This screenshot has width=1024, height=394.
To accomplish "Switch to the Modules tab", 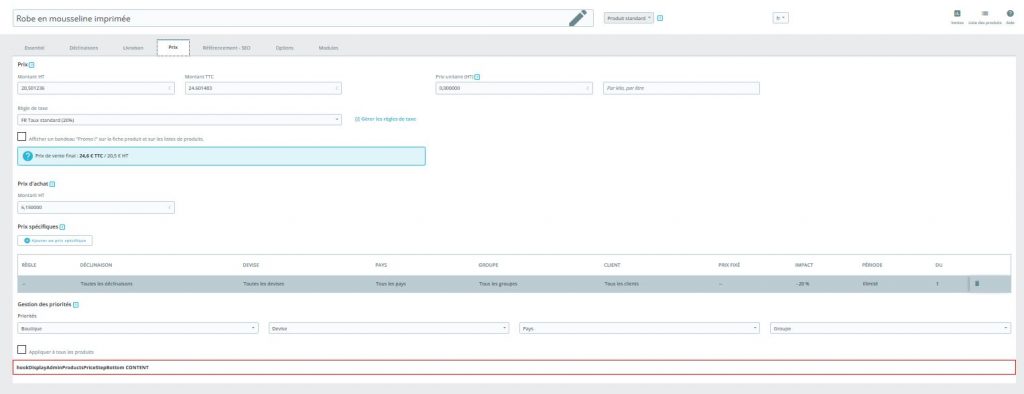I will click(328, 48).
